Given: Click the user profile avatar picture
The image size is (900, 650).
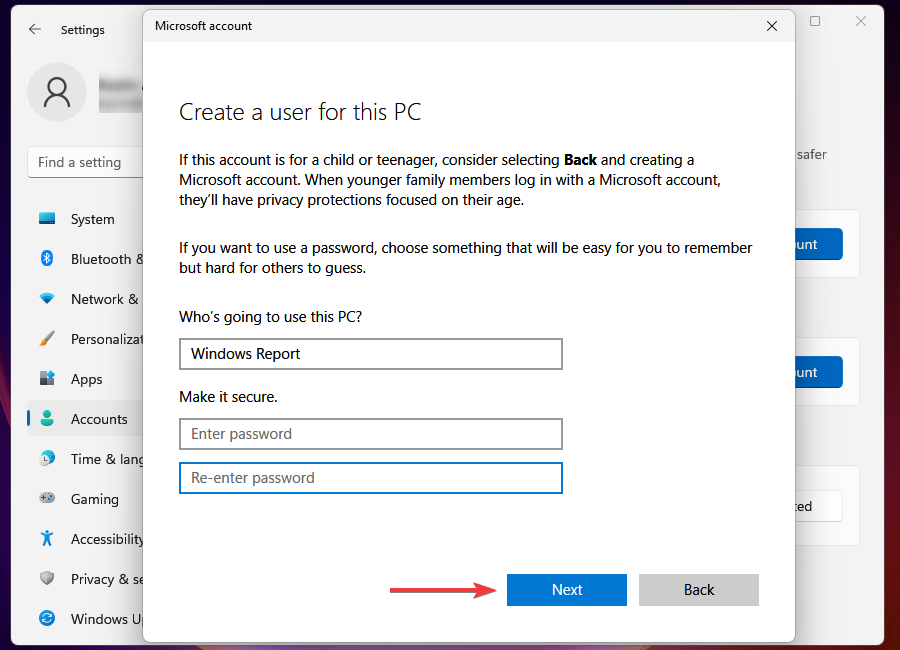Looking at the screenshot, I should (x=57, y=92).
